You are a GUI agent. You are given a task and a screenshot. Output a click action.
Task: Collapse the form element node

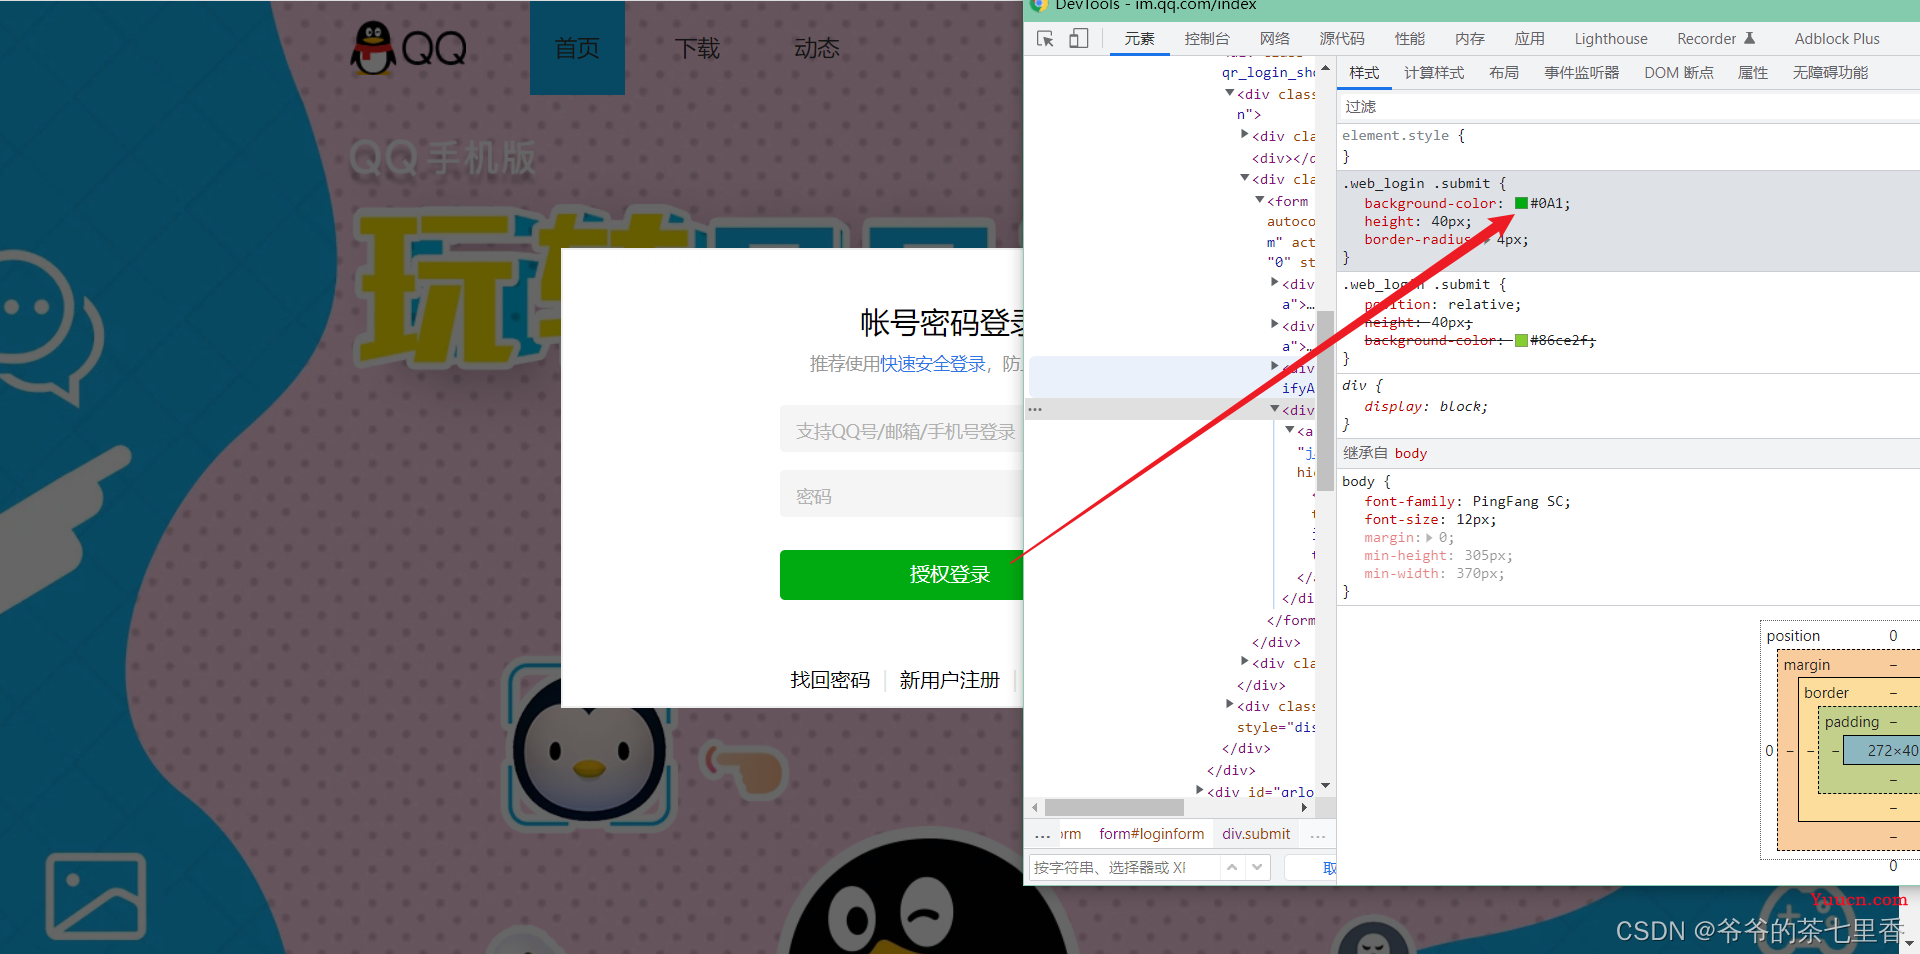[1260, 201]
